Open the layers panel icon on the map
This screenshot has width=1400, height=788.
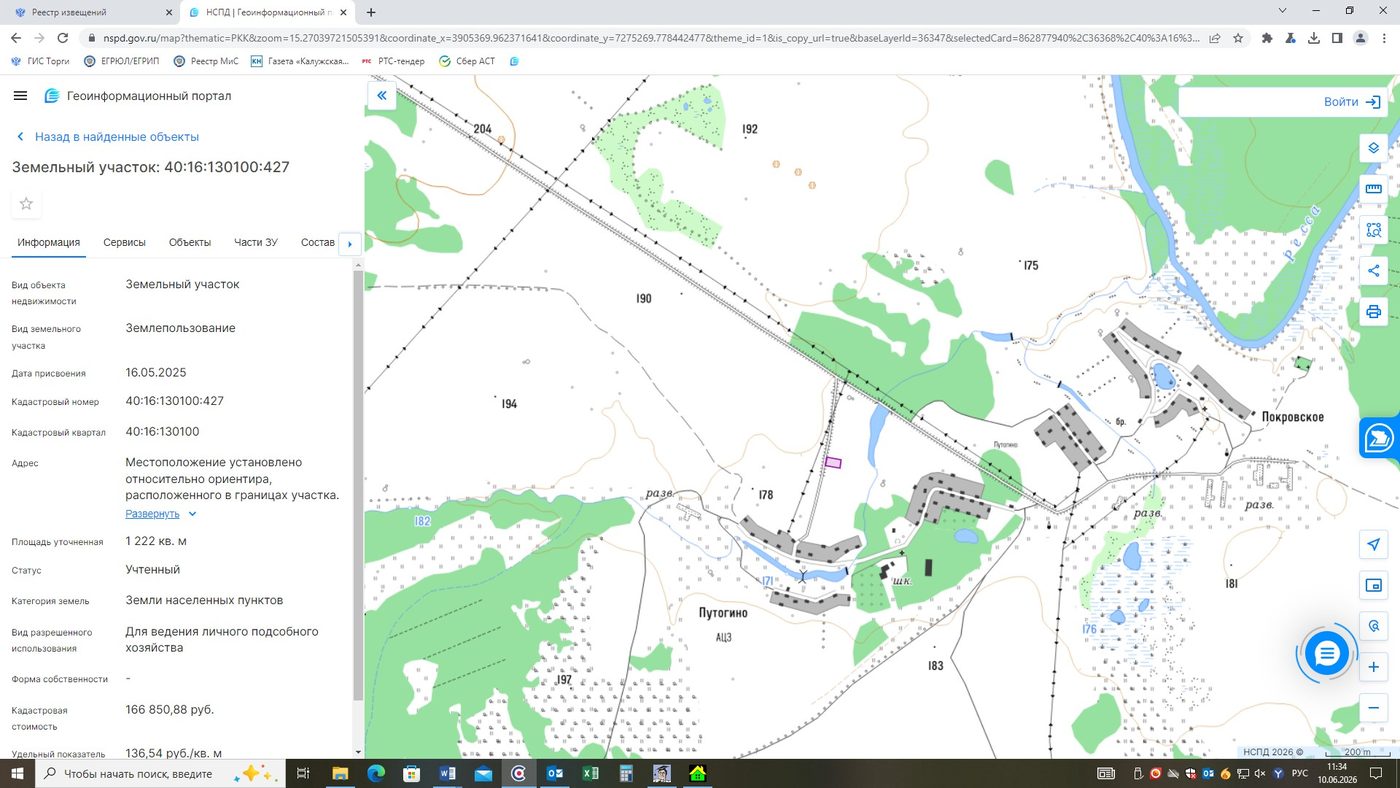(x=1374, y=147)
